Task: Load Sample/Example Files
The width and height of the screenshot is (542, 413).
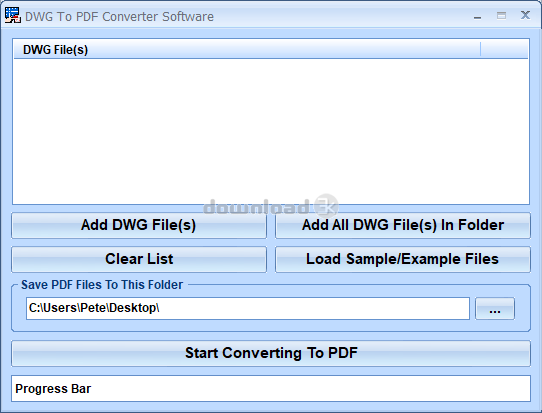Action: pos(403,259)
